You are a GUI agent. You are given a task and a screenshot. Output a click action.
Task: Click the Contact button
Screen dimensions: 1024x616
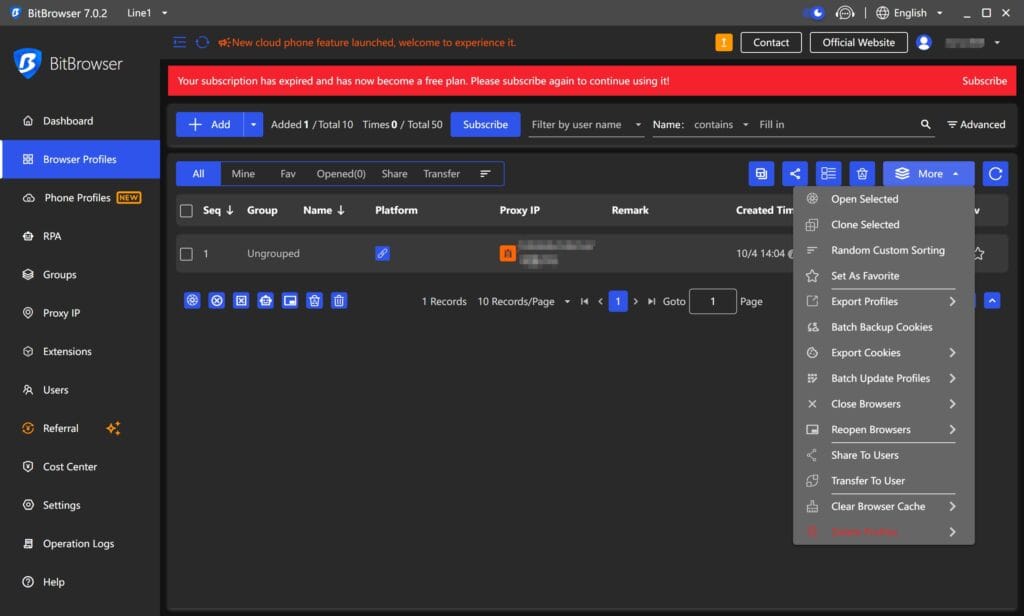point(771,42)
